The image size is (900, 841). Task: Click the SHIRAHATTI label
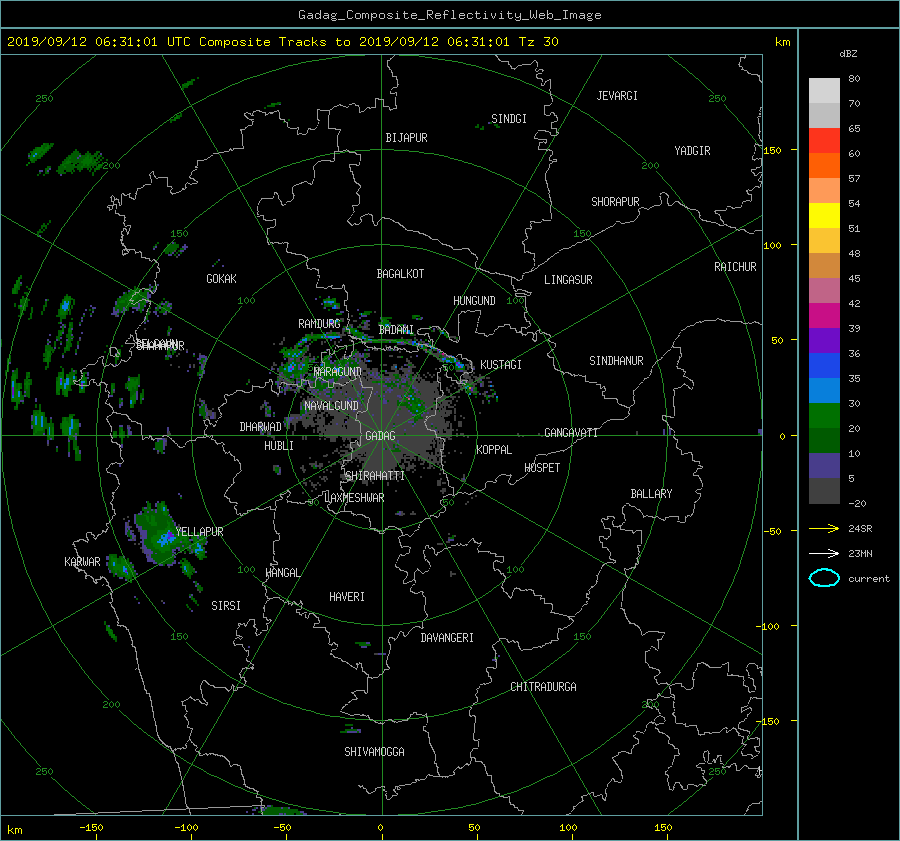[375, 476]
